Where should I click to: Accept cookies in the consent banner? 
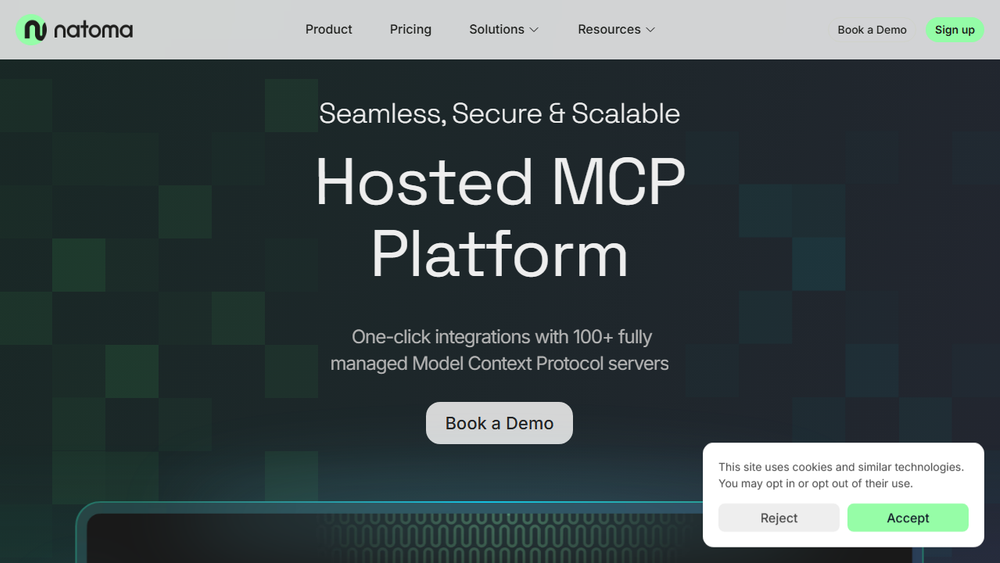point(908,518)
